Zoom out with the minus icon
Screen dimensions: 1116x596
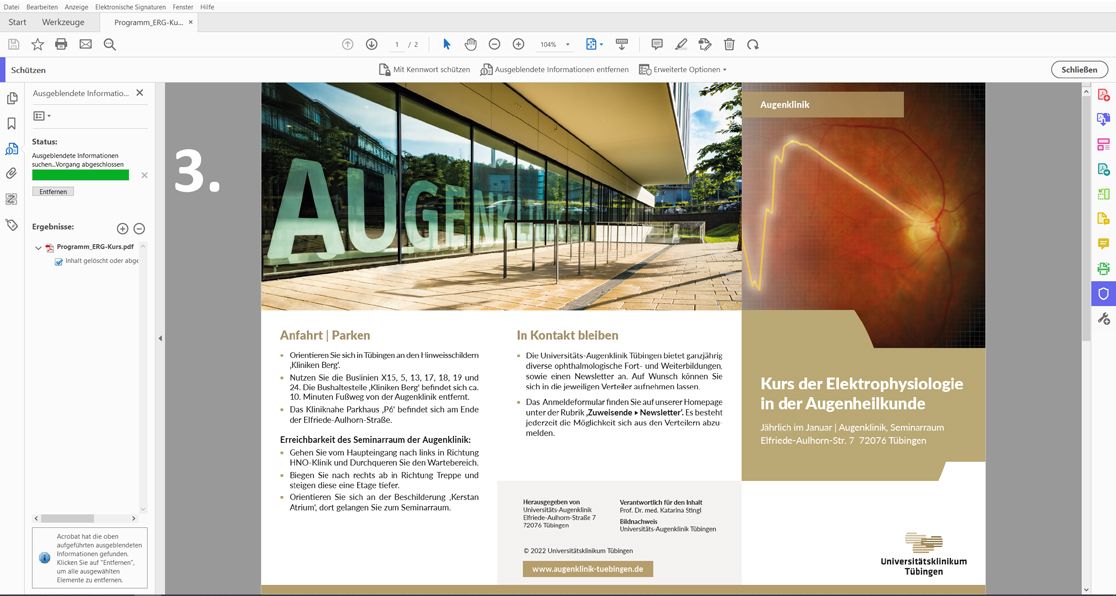495,44
